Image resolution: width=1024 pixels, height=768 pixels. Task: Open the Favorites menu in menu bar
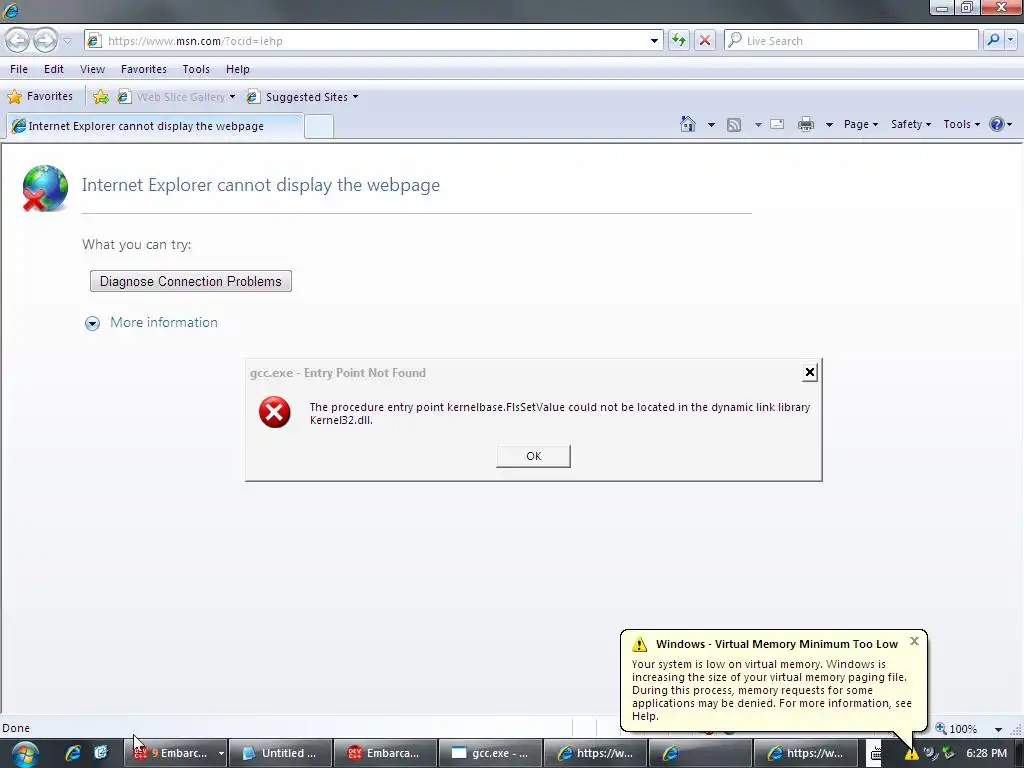[144, 69]
